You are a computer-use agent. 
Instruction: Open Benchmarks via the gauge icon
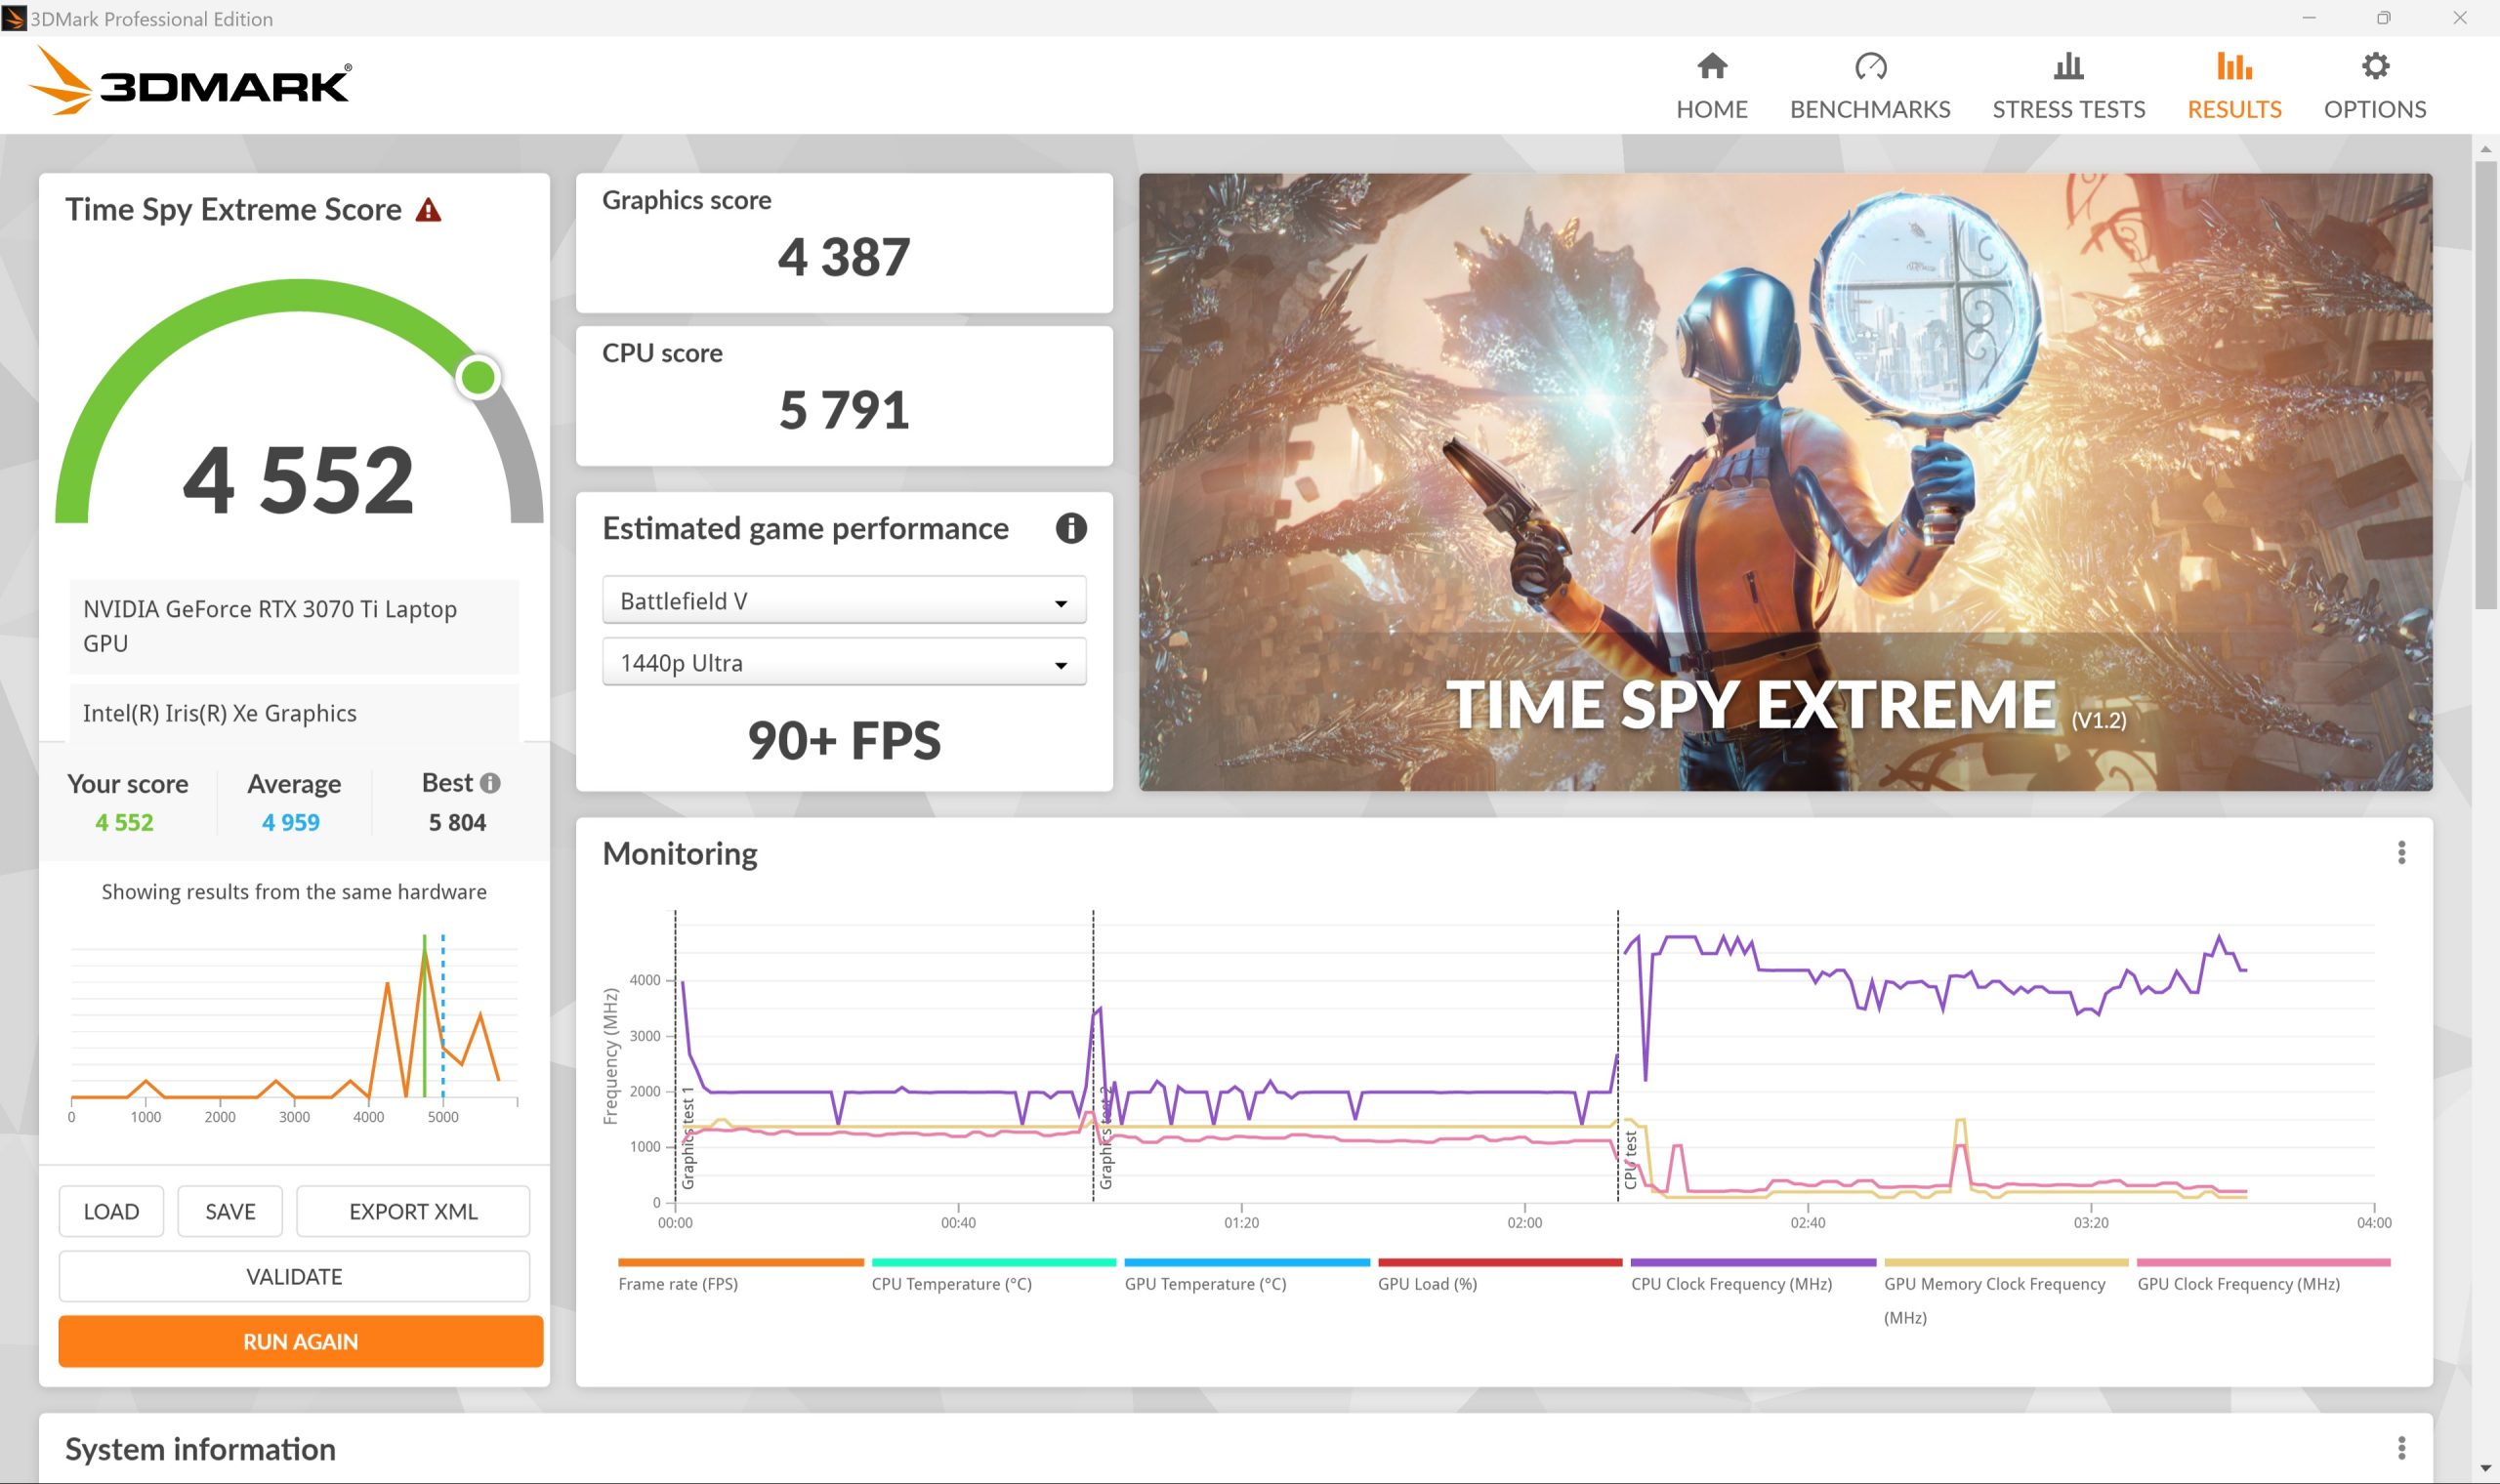point(1869,67)
